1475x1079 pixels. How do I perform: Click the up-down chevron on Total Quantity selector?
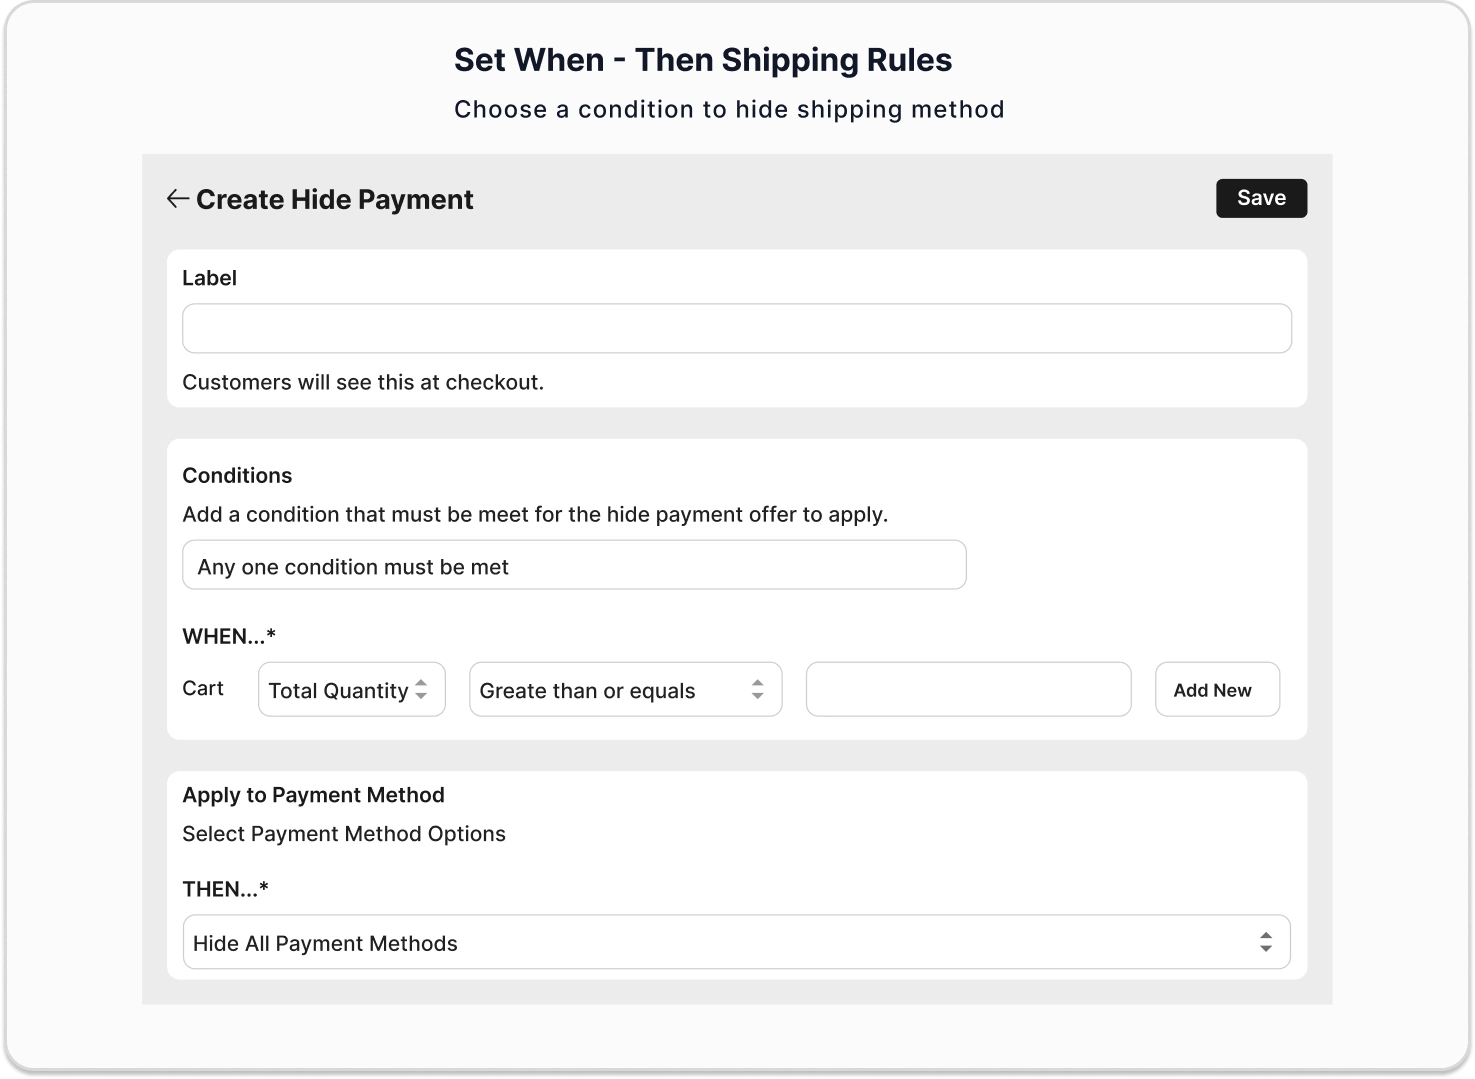click(x=422, y=689)
